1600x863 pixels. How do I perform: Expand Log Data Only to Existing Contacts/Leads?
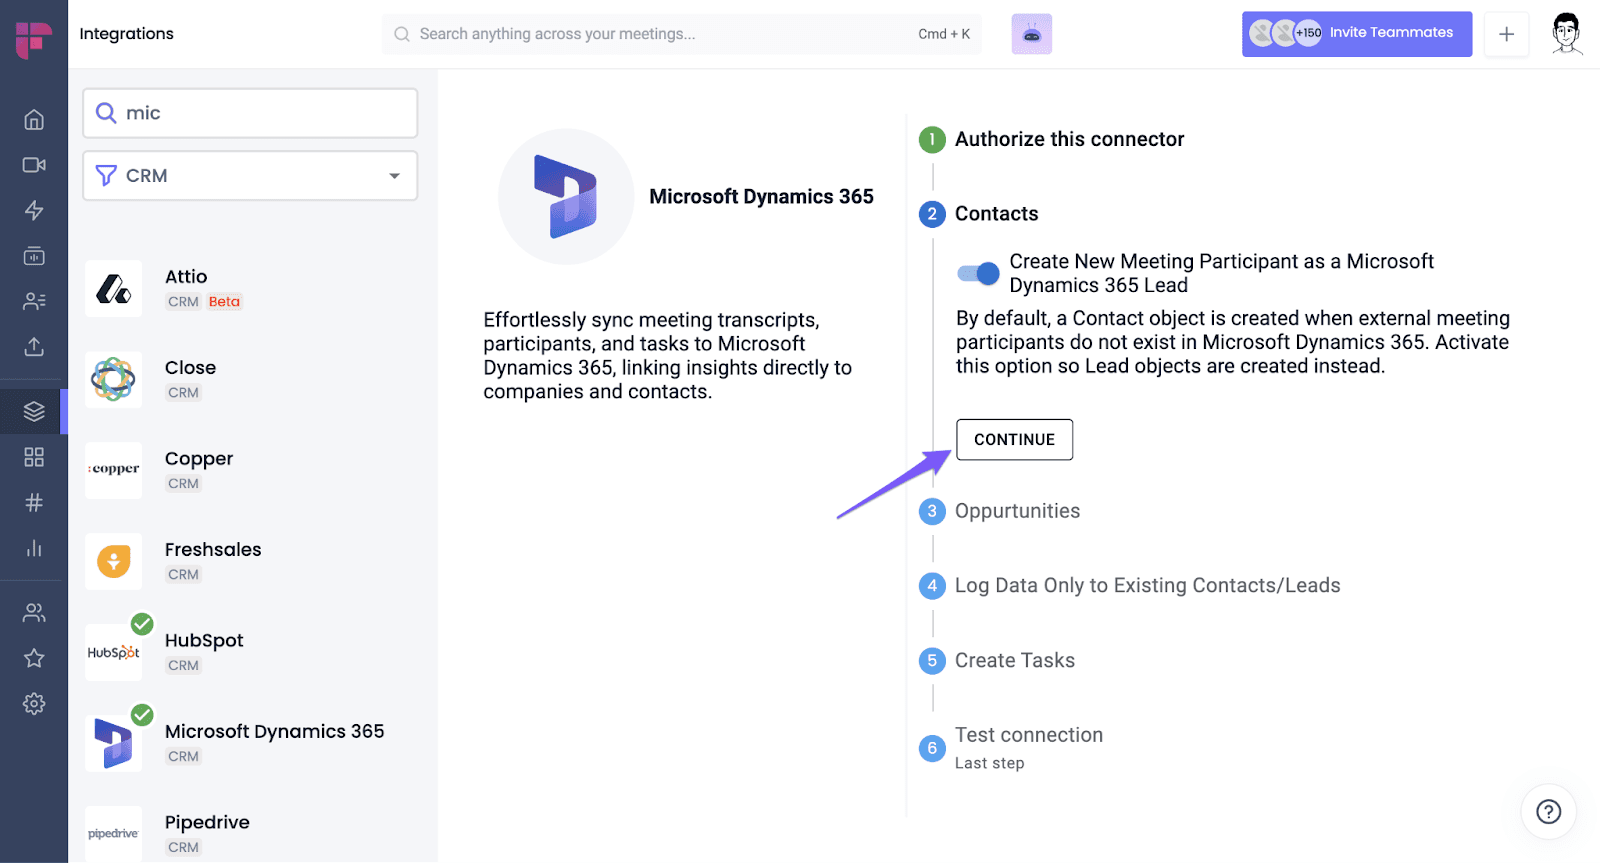(1147, 586)
